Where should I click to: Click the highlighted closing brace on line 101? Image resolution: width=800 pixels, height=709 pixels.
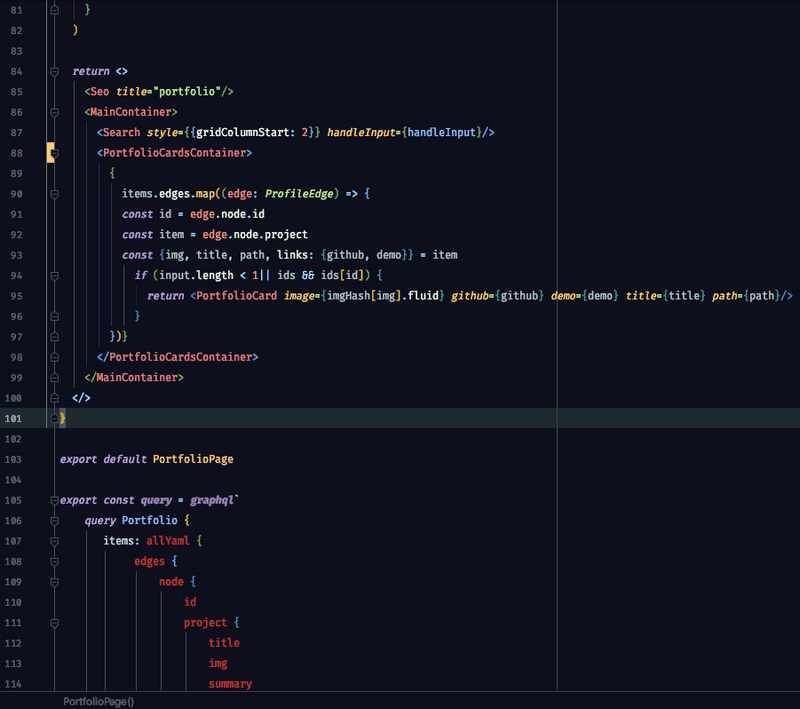pyautogui.click(x=63, y=419)
